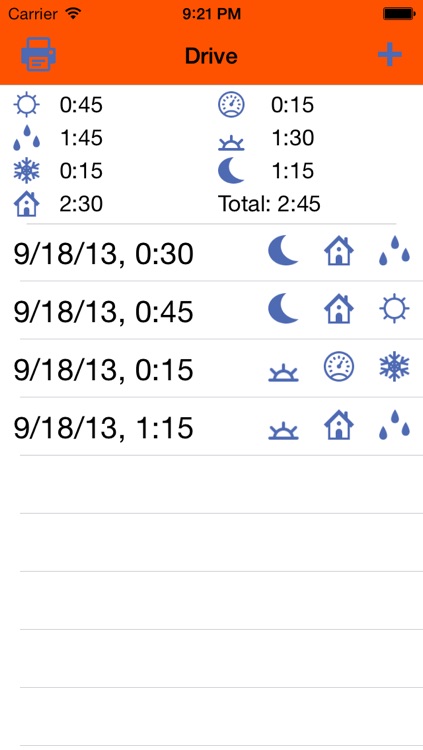Image resolution: width=423 pixels, height=750 pixels.
Task: Tap the speedometer icon in summary section
Action: point(232,105)
